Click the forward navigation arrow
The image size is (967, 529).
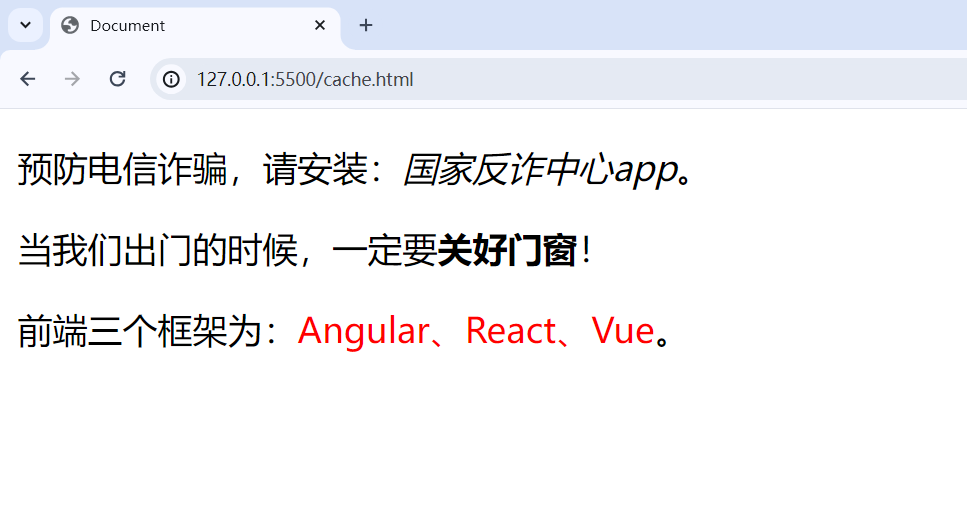72,79
